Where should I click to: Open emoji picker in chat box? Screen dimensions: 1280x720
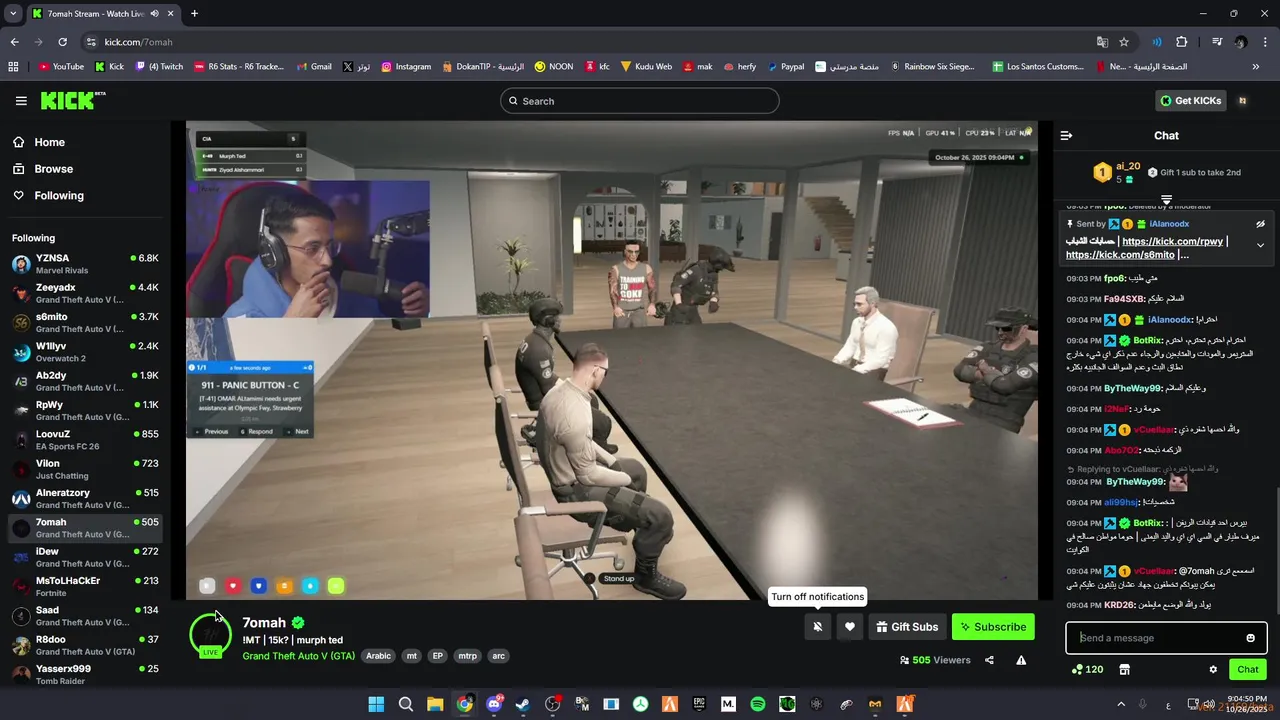click(1250, 638)
